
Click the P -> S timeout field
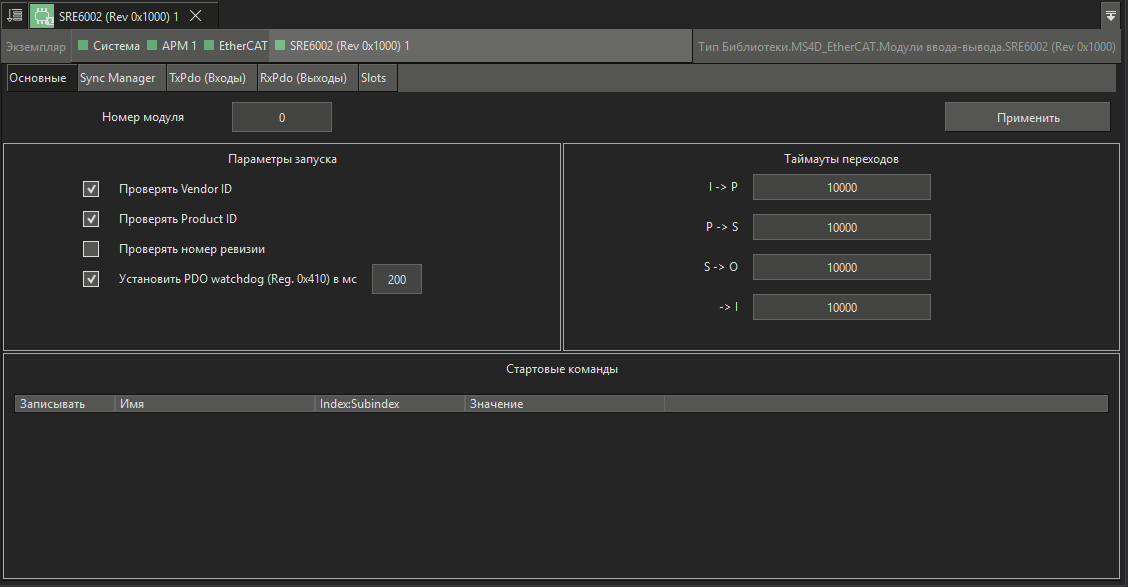coord(842,227)
